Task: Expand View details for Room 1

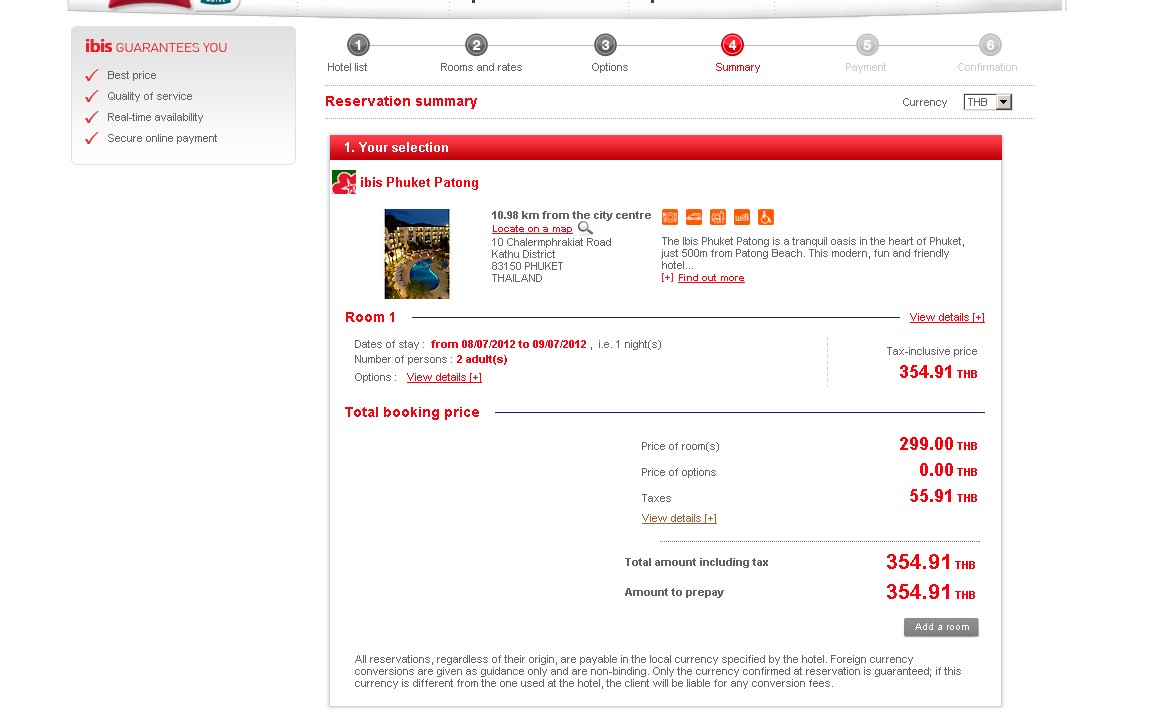Action: [947, 317]
